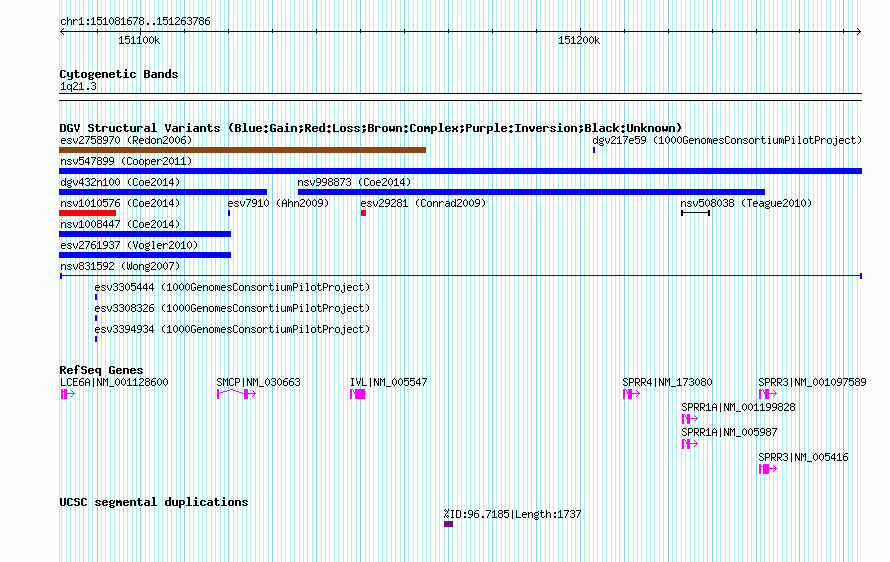
Task: Click the ruler's right arrow end
Action: (859, 32)
